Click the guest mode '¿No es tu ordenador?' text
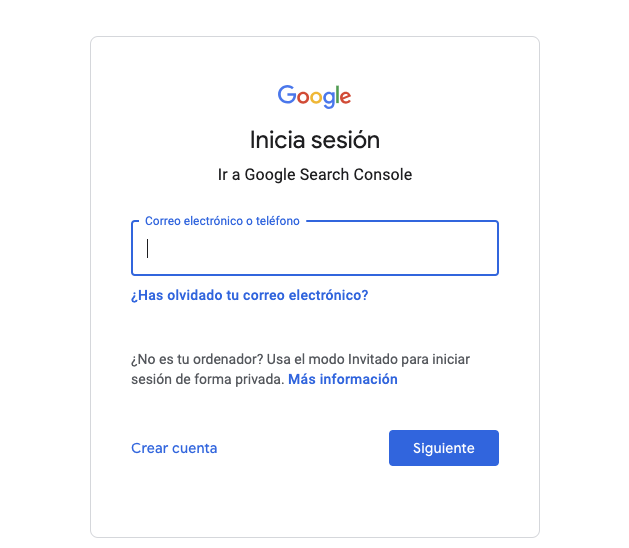 (x=197, y=359)
